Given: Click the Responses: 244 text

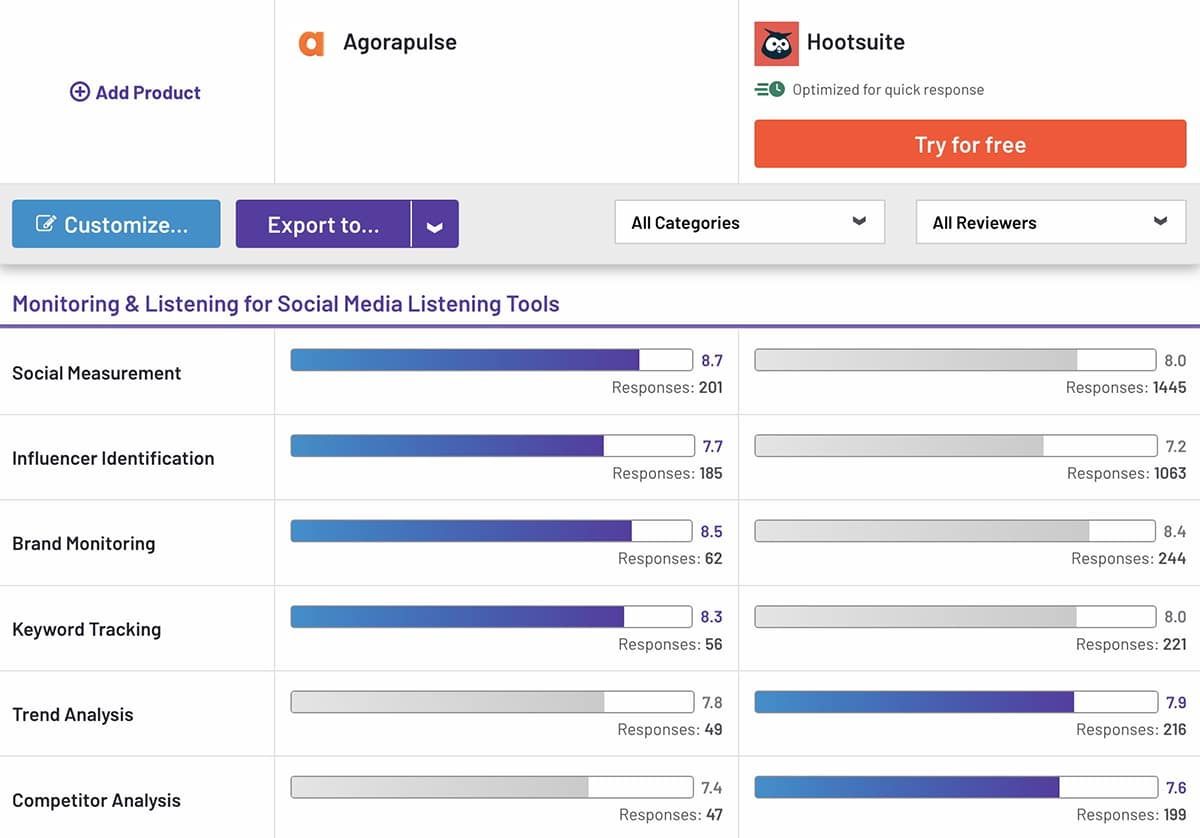Looking at the screenshot, I should 1129,558.
